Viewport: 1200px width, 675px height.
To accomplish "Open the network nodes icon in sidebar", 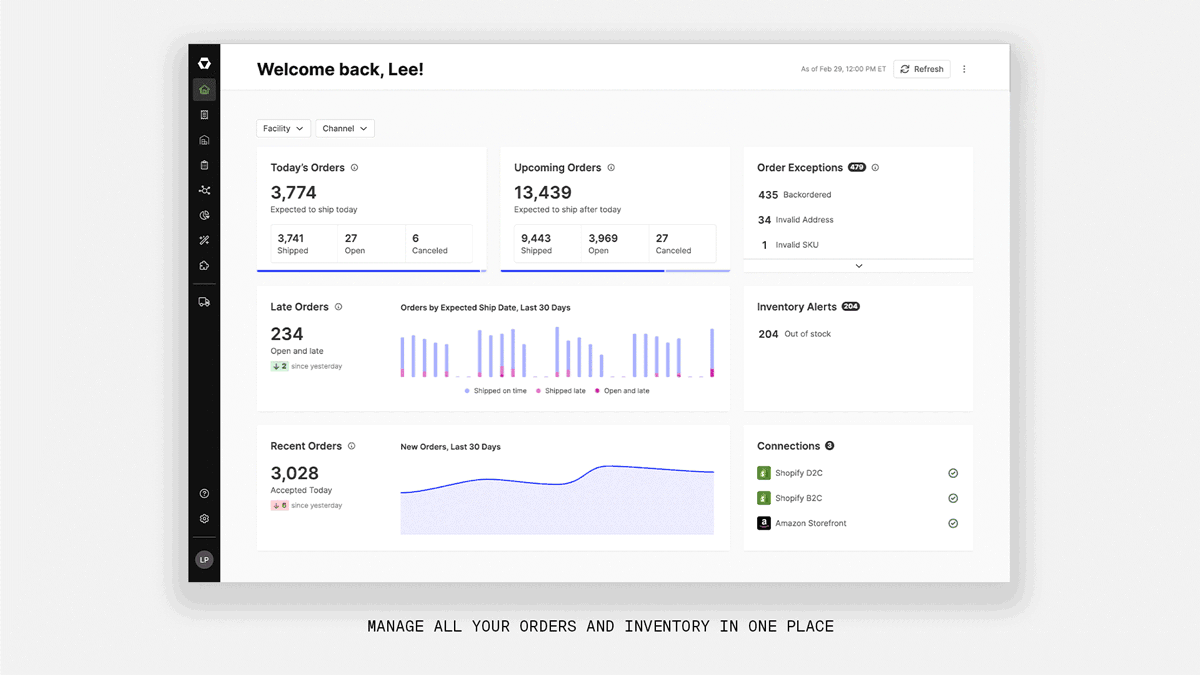I will coord(204,190).
